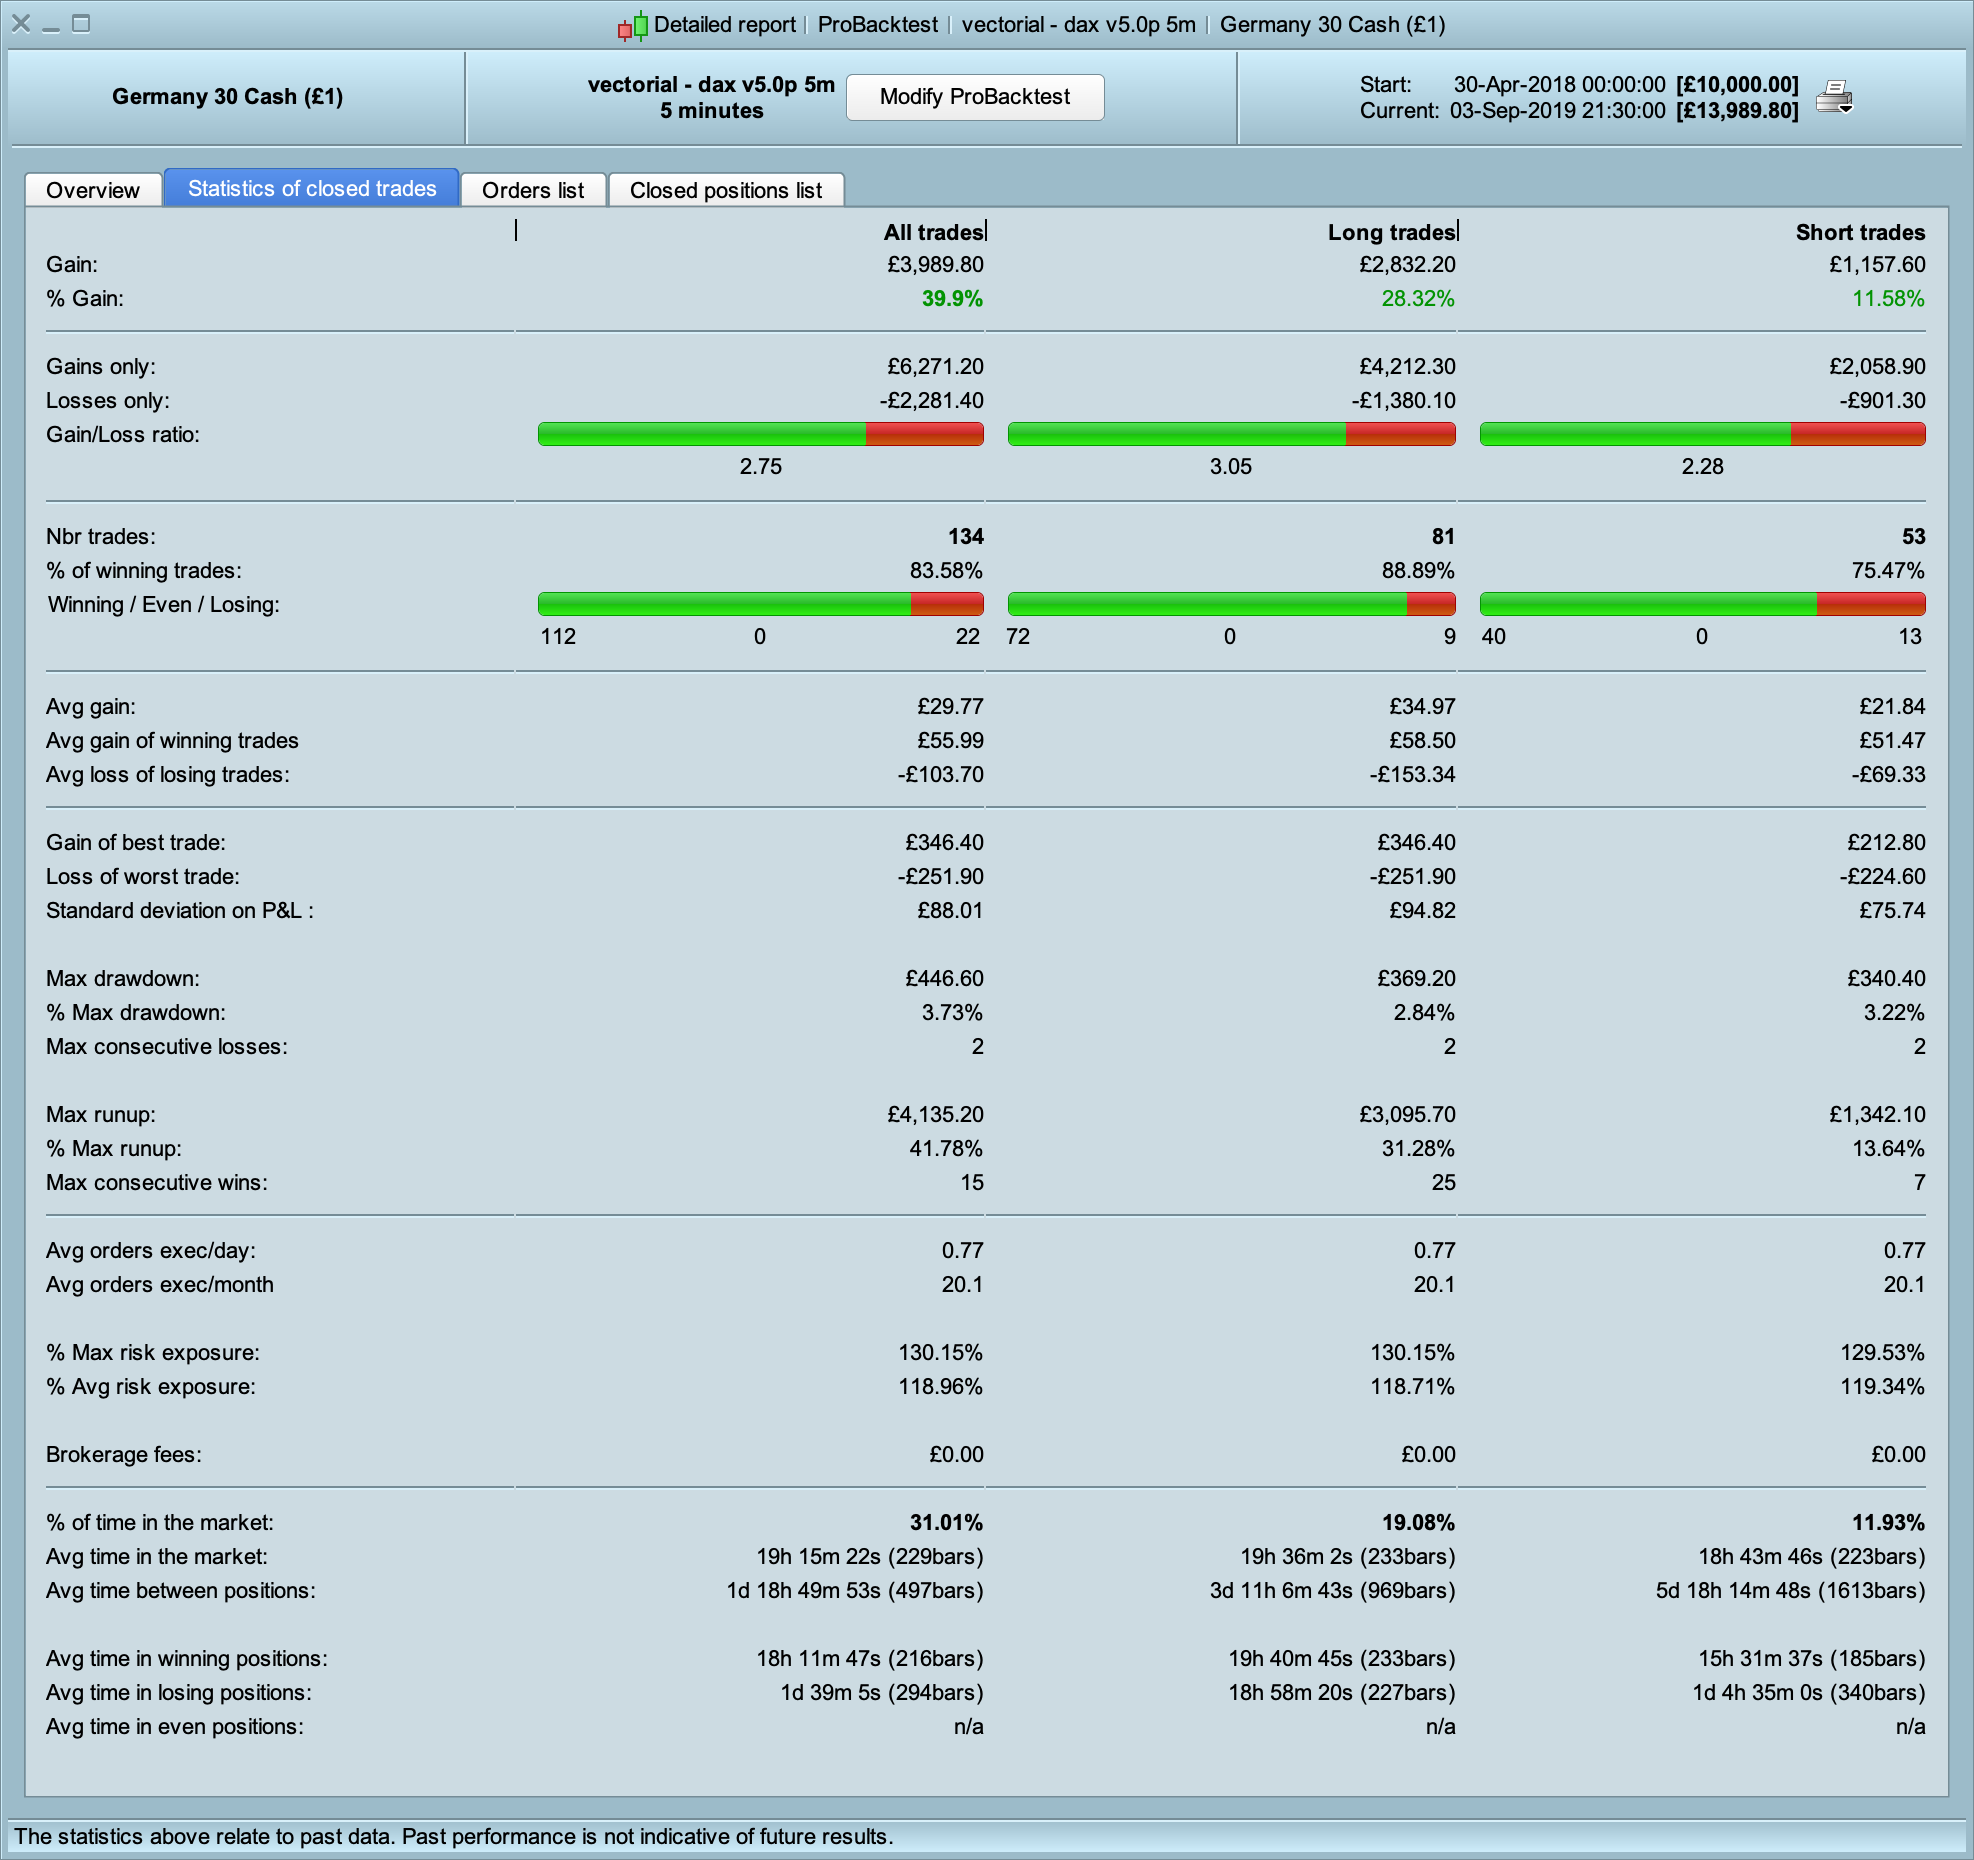
Task: Select Statistics of closed trades tab
Action: [x=311, y=188]
